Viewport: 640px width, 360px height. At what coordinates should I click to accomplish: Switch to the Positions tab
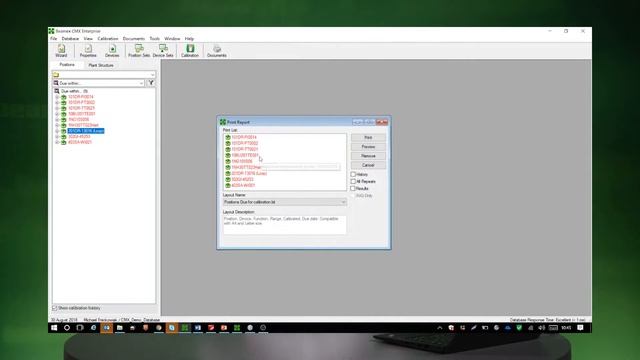pyautogui.click(x=67, y=65)
